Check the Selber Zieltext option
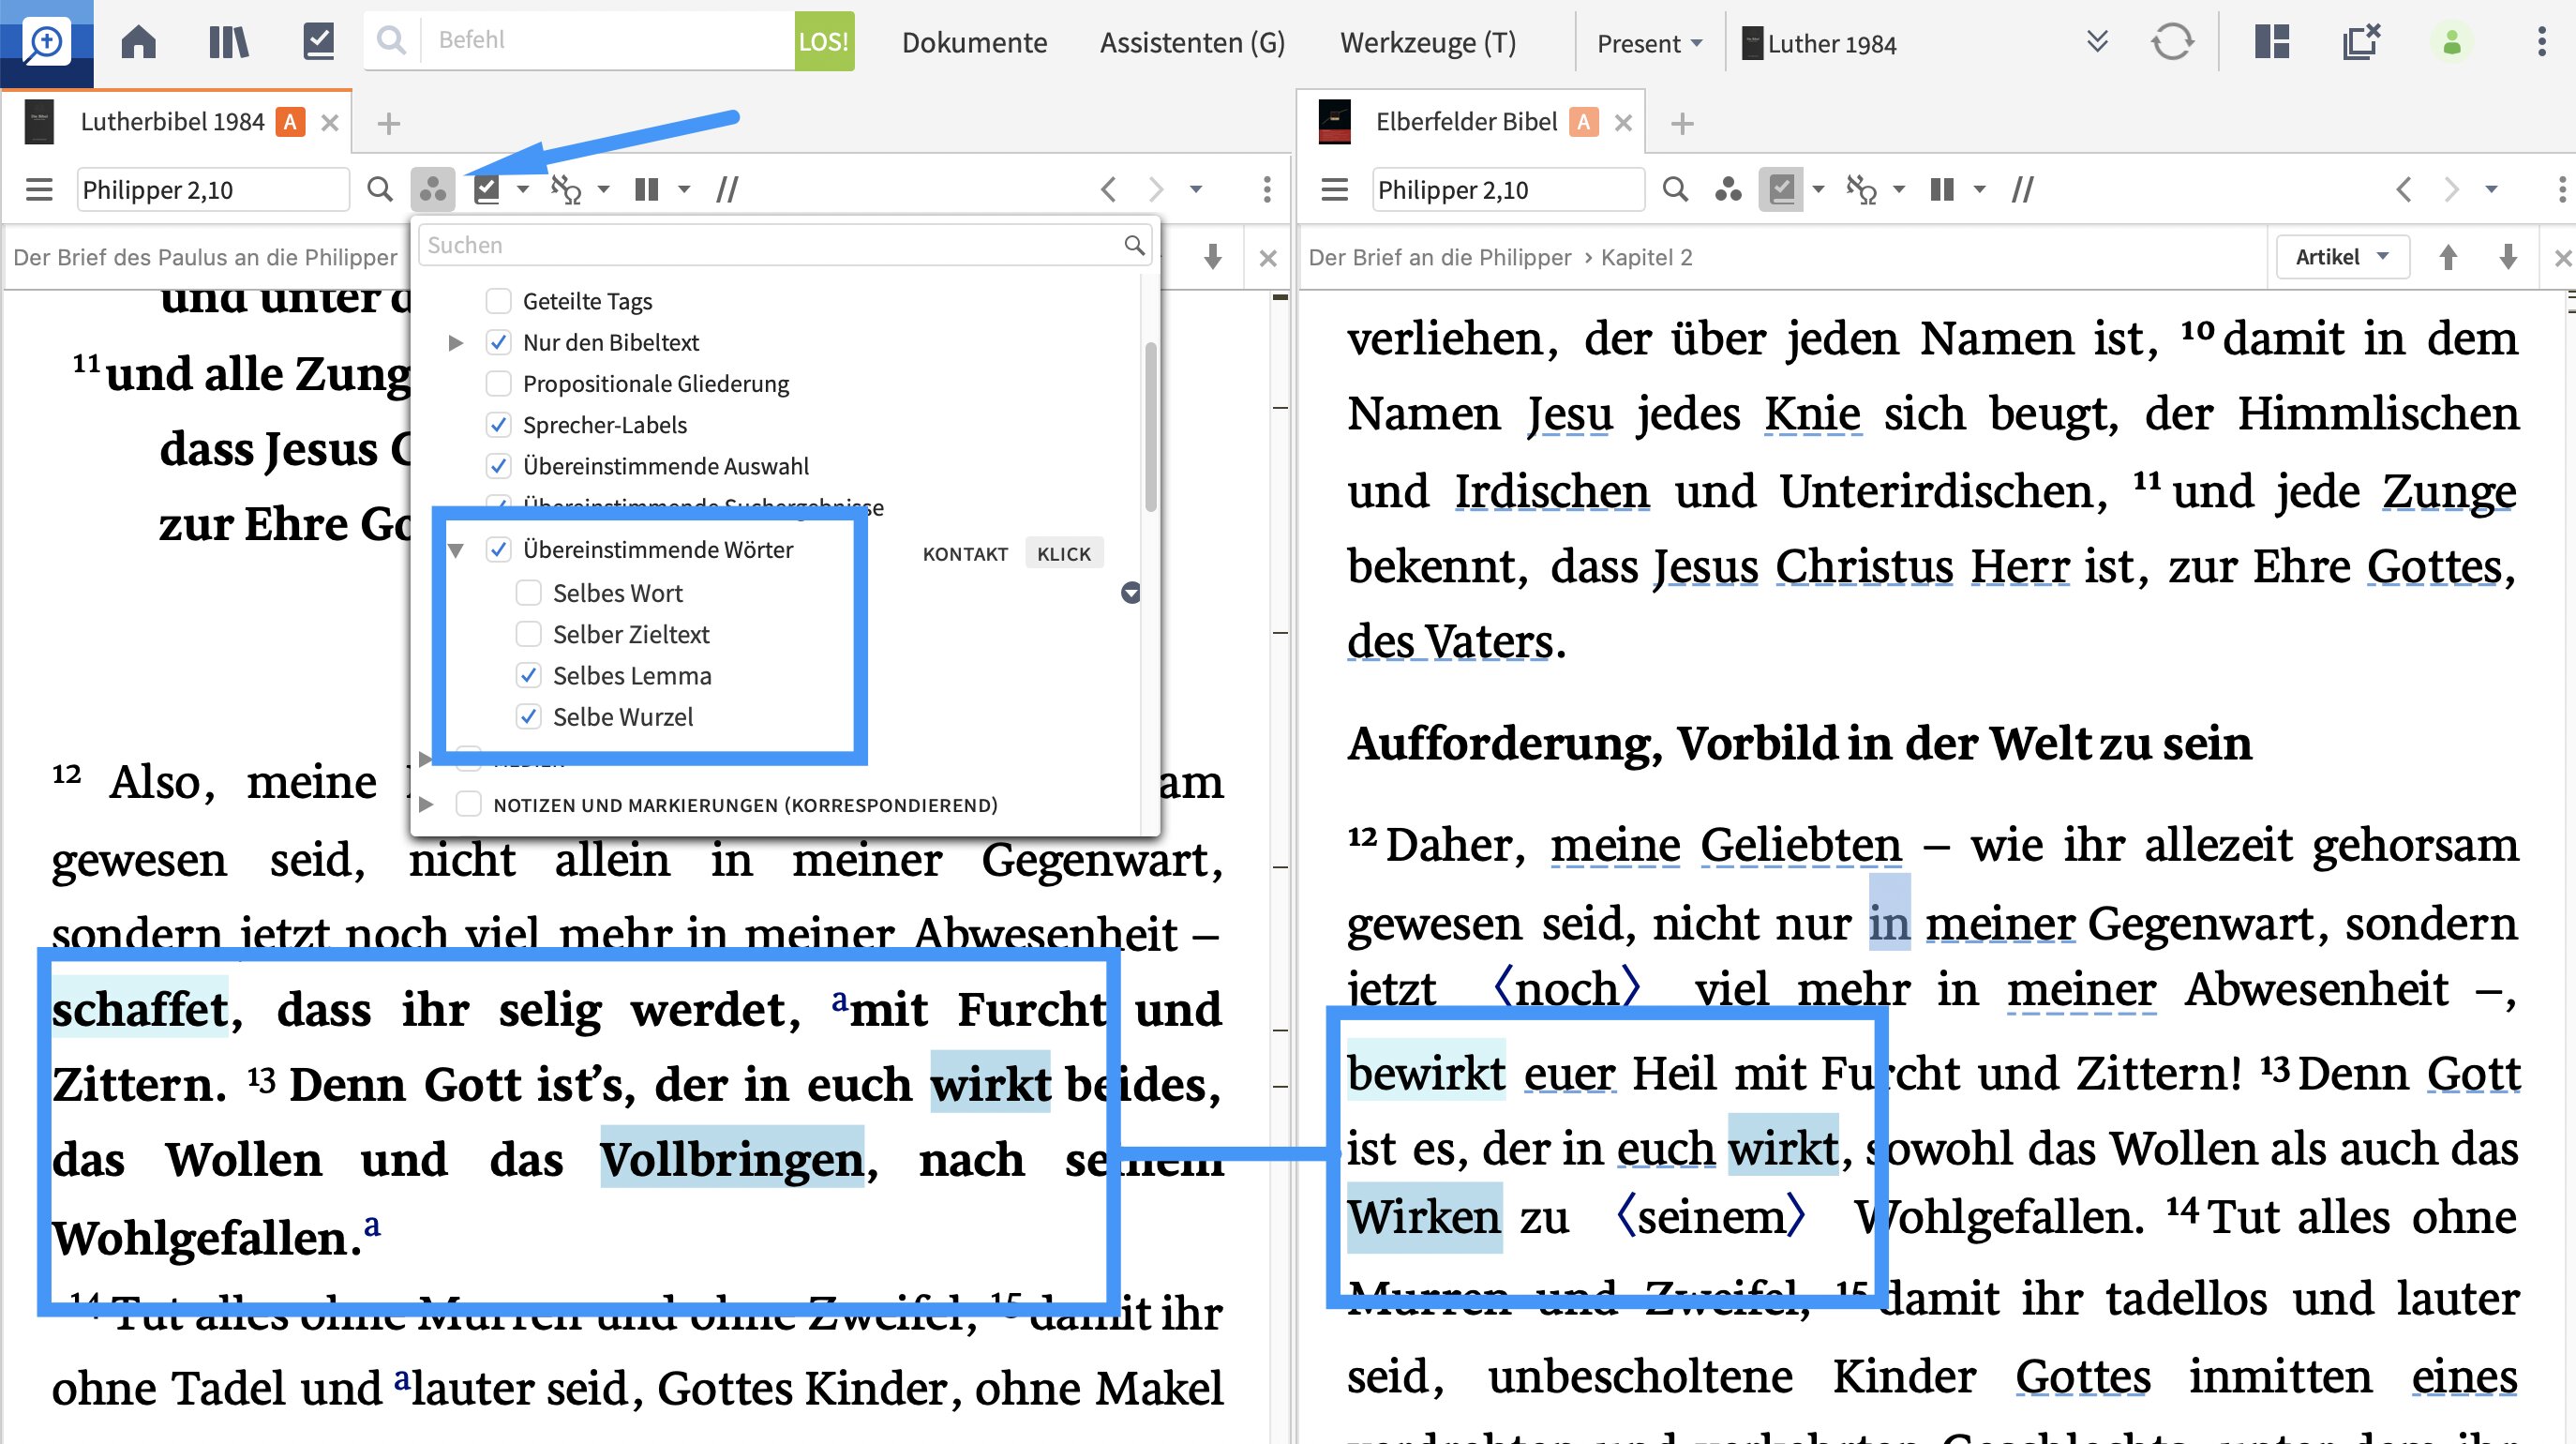Viewport: 2576px width, 1444px height. point(528,634)
